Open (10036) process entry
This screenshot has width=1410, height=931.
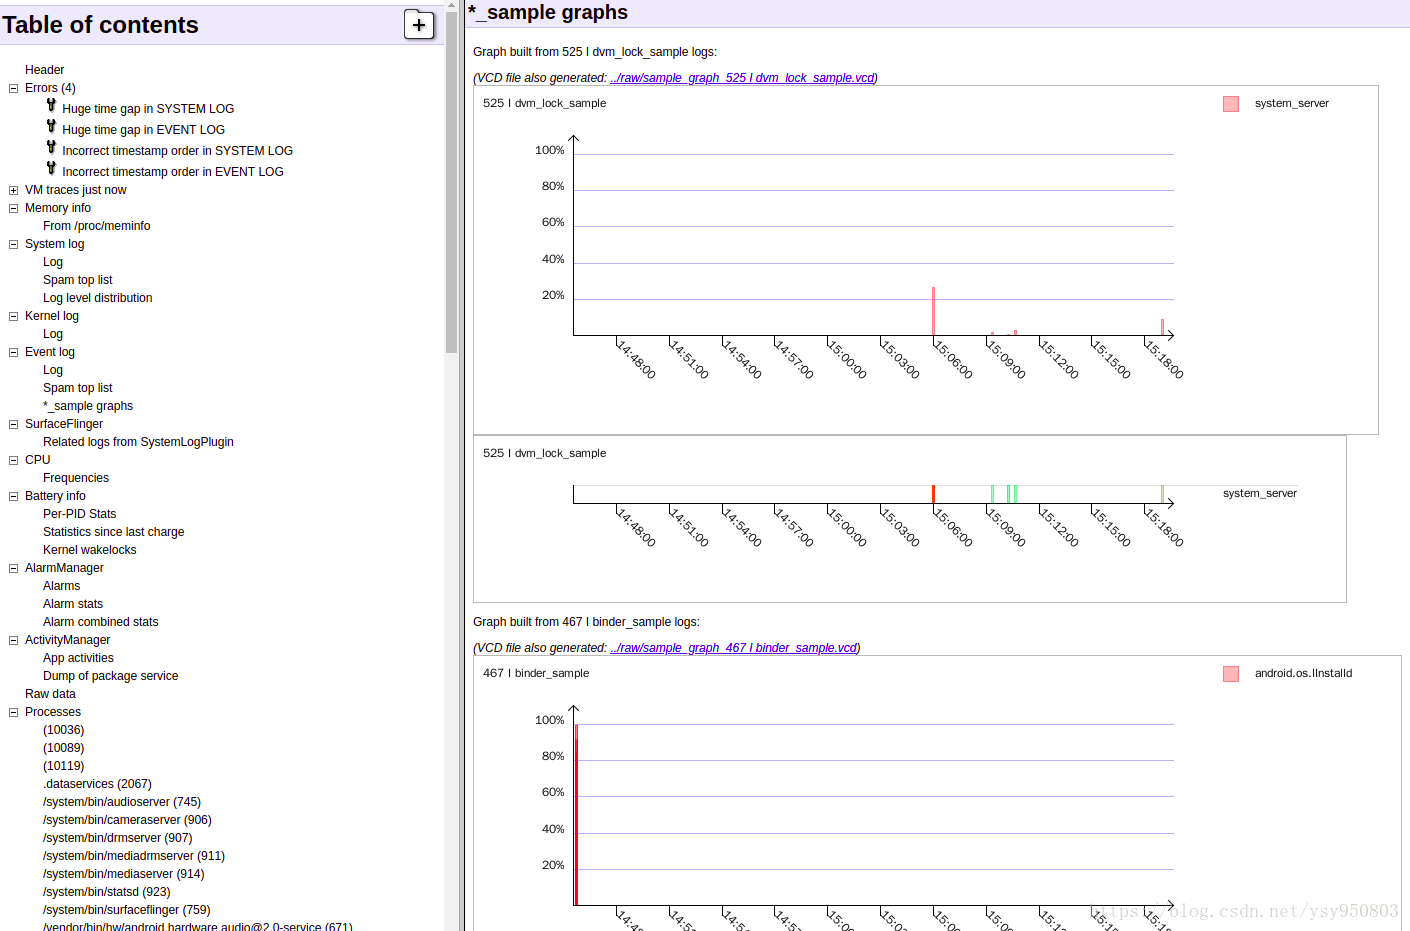pyautogui.click(x=64, y=730)
